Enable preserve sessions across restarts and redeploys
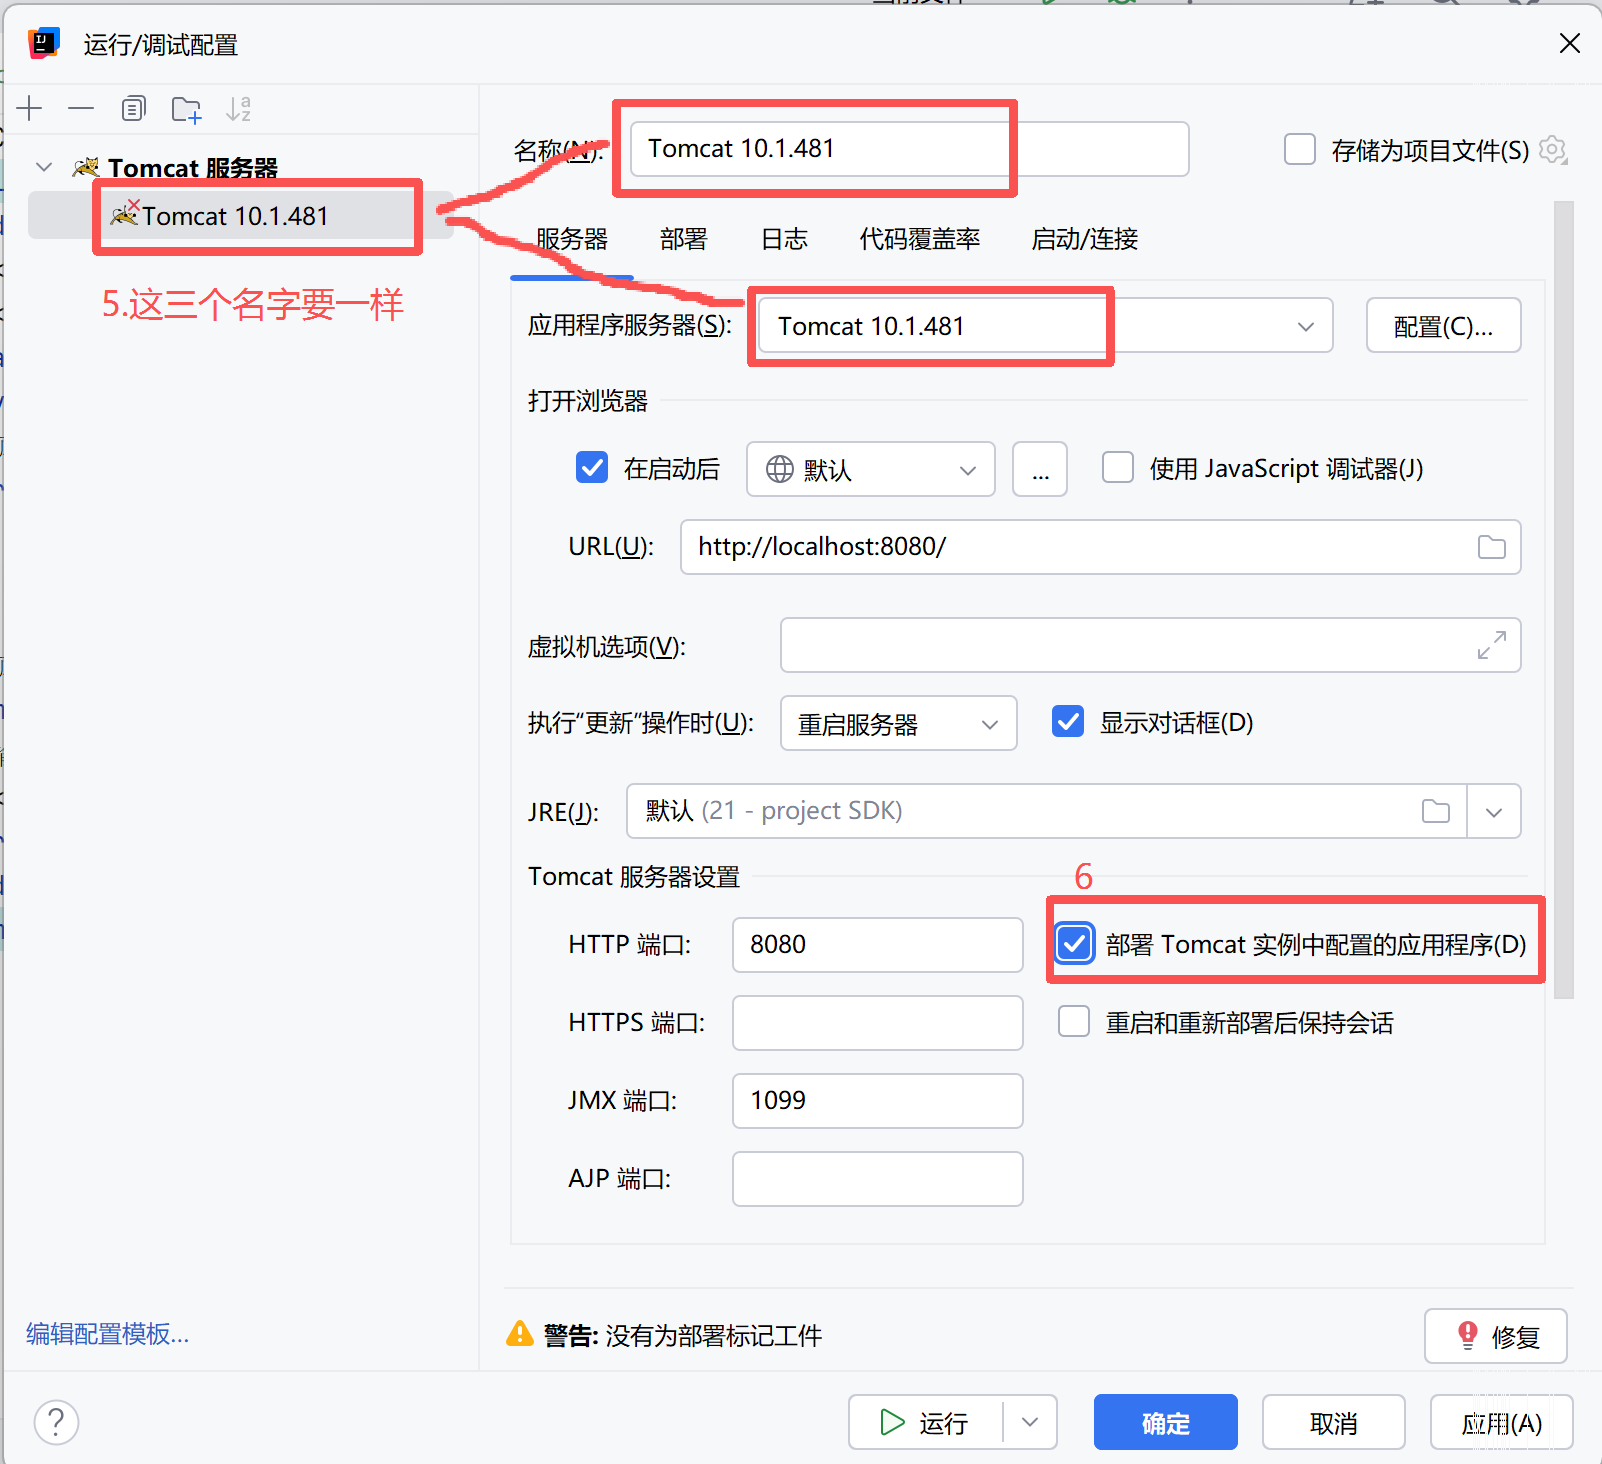Viewport: 1602px width, 1464px height. click(x=1074, y=1021)
